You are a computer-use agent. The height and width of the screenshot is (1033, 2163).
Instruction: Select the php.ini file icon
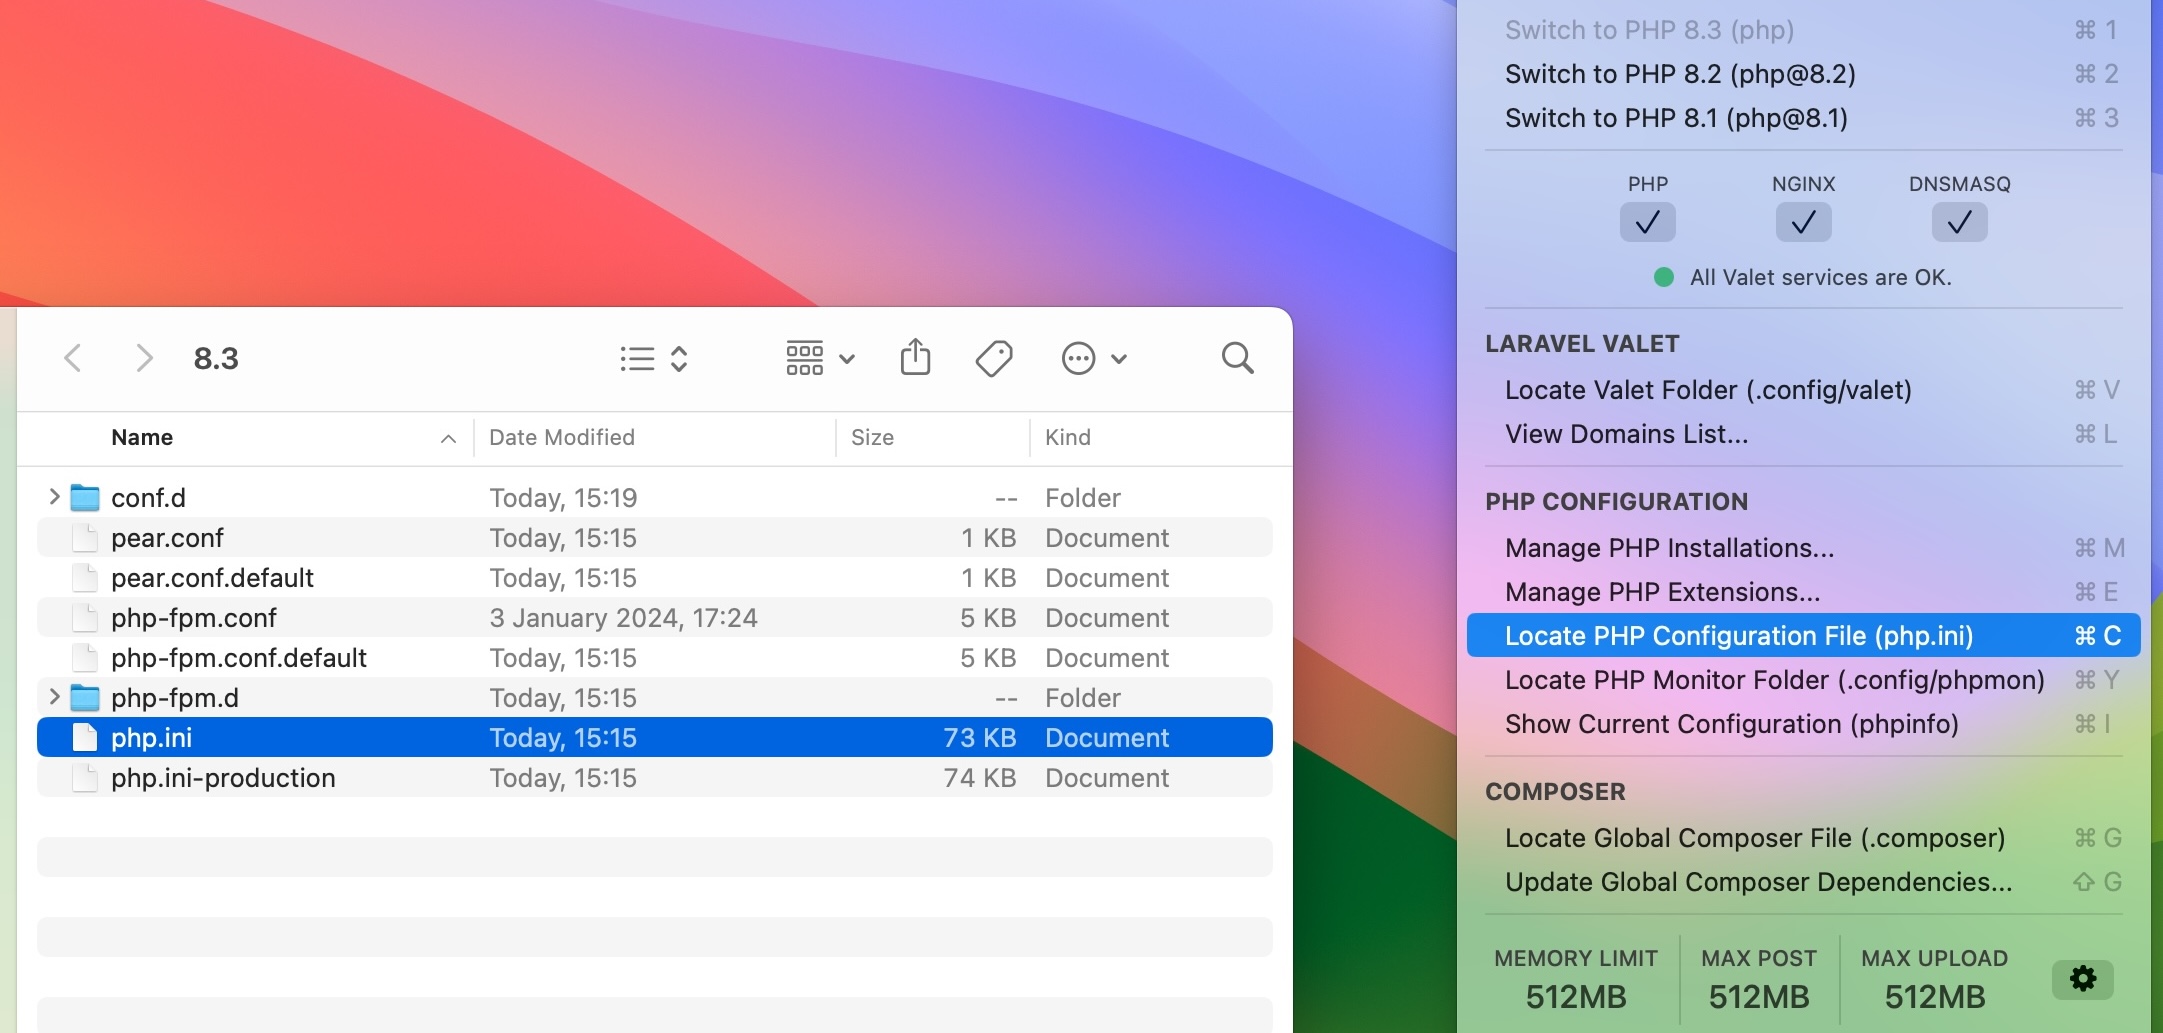pos(85,737)
